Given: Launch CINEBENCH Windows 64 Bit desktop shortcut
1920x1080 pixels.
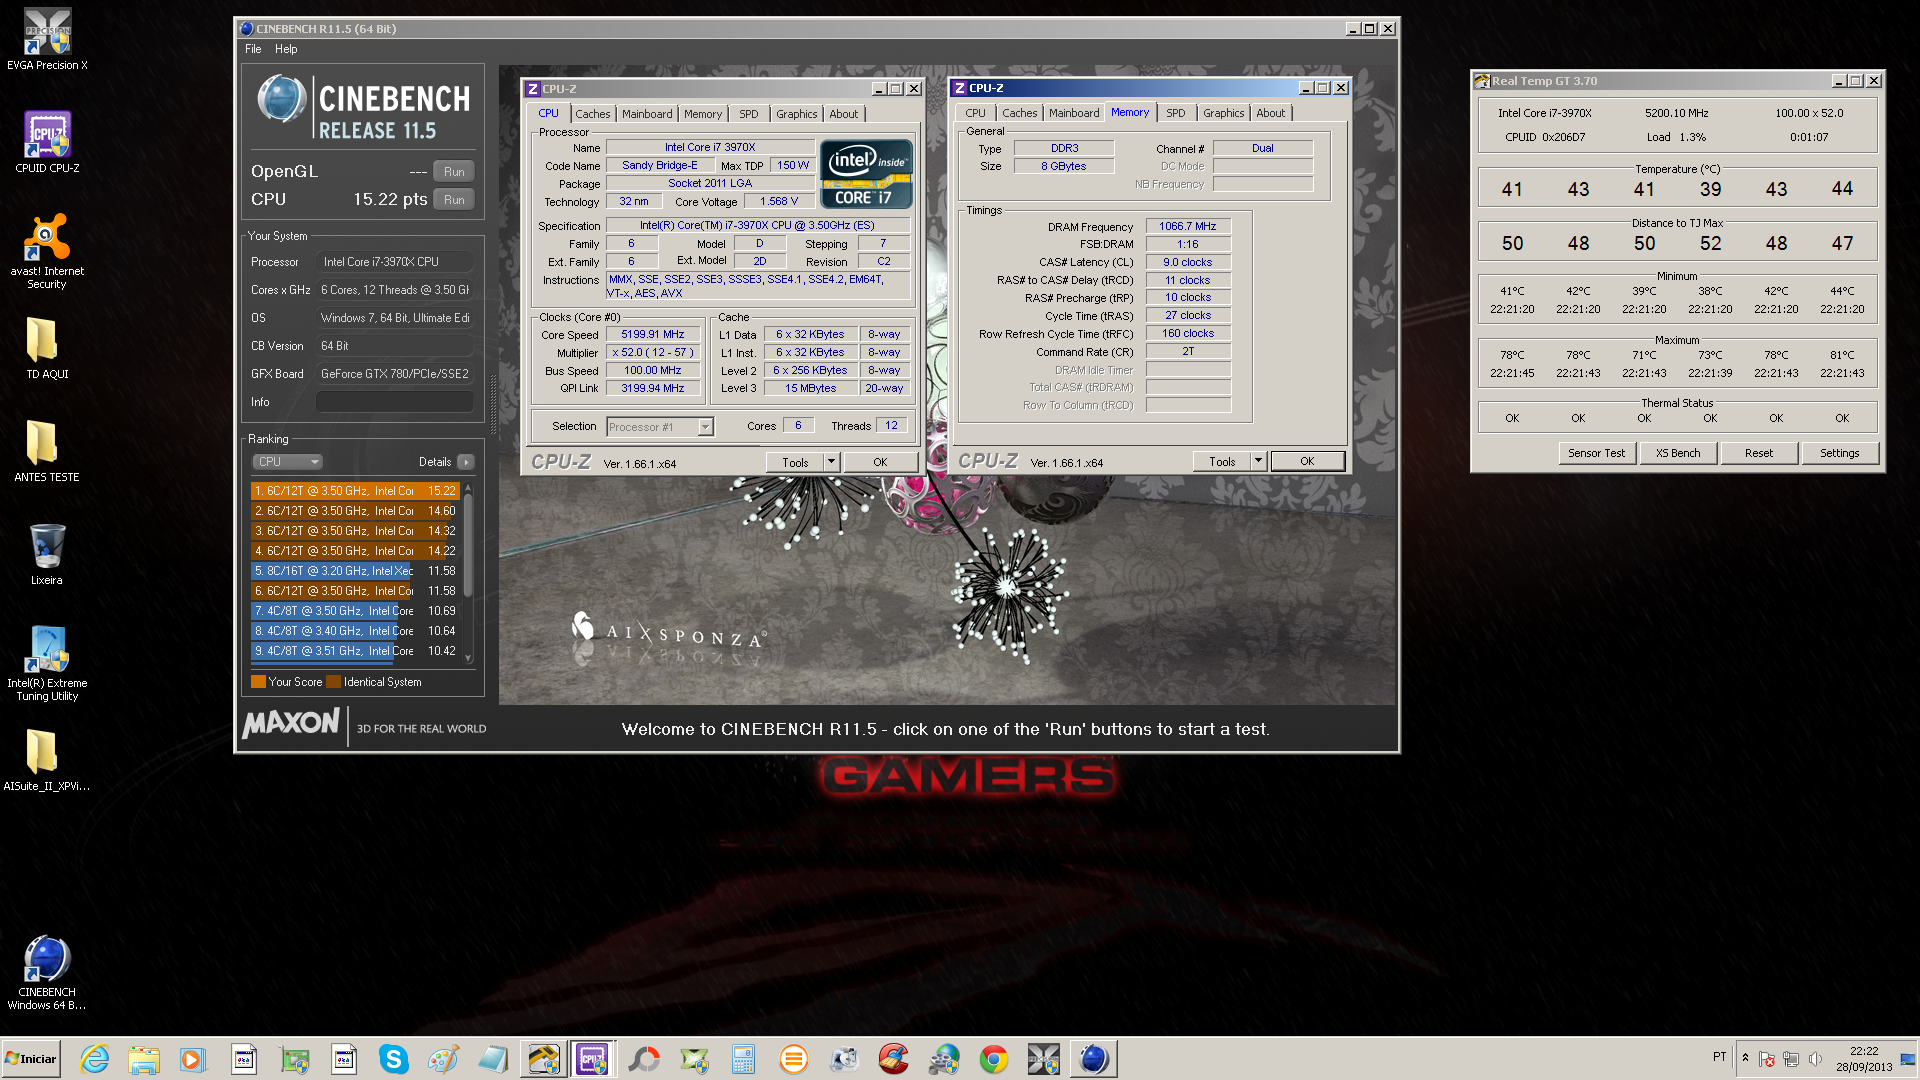Looking at the screenshot, I should 47,972.
